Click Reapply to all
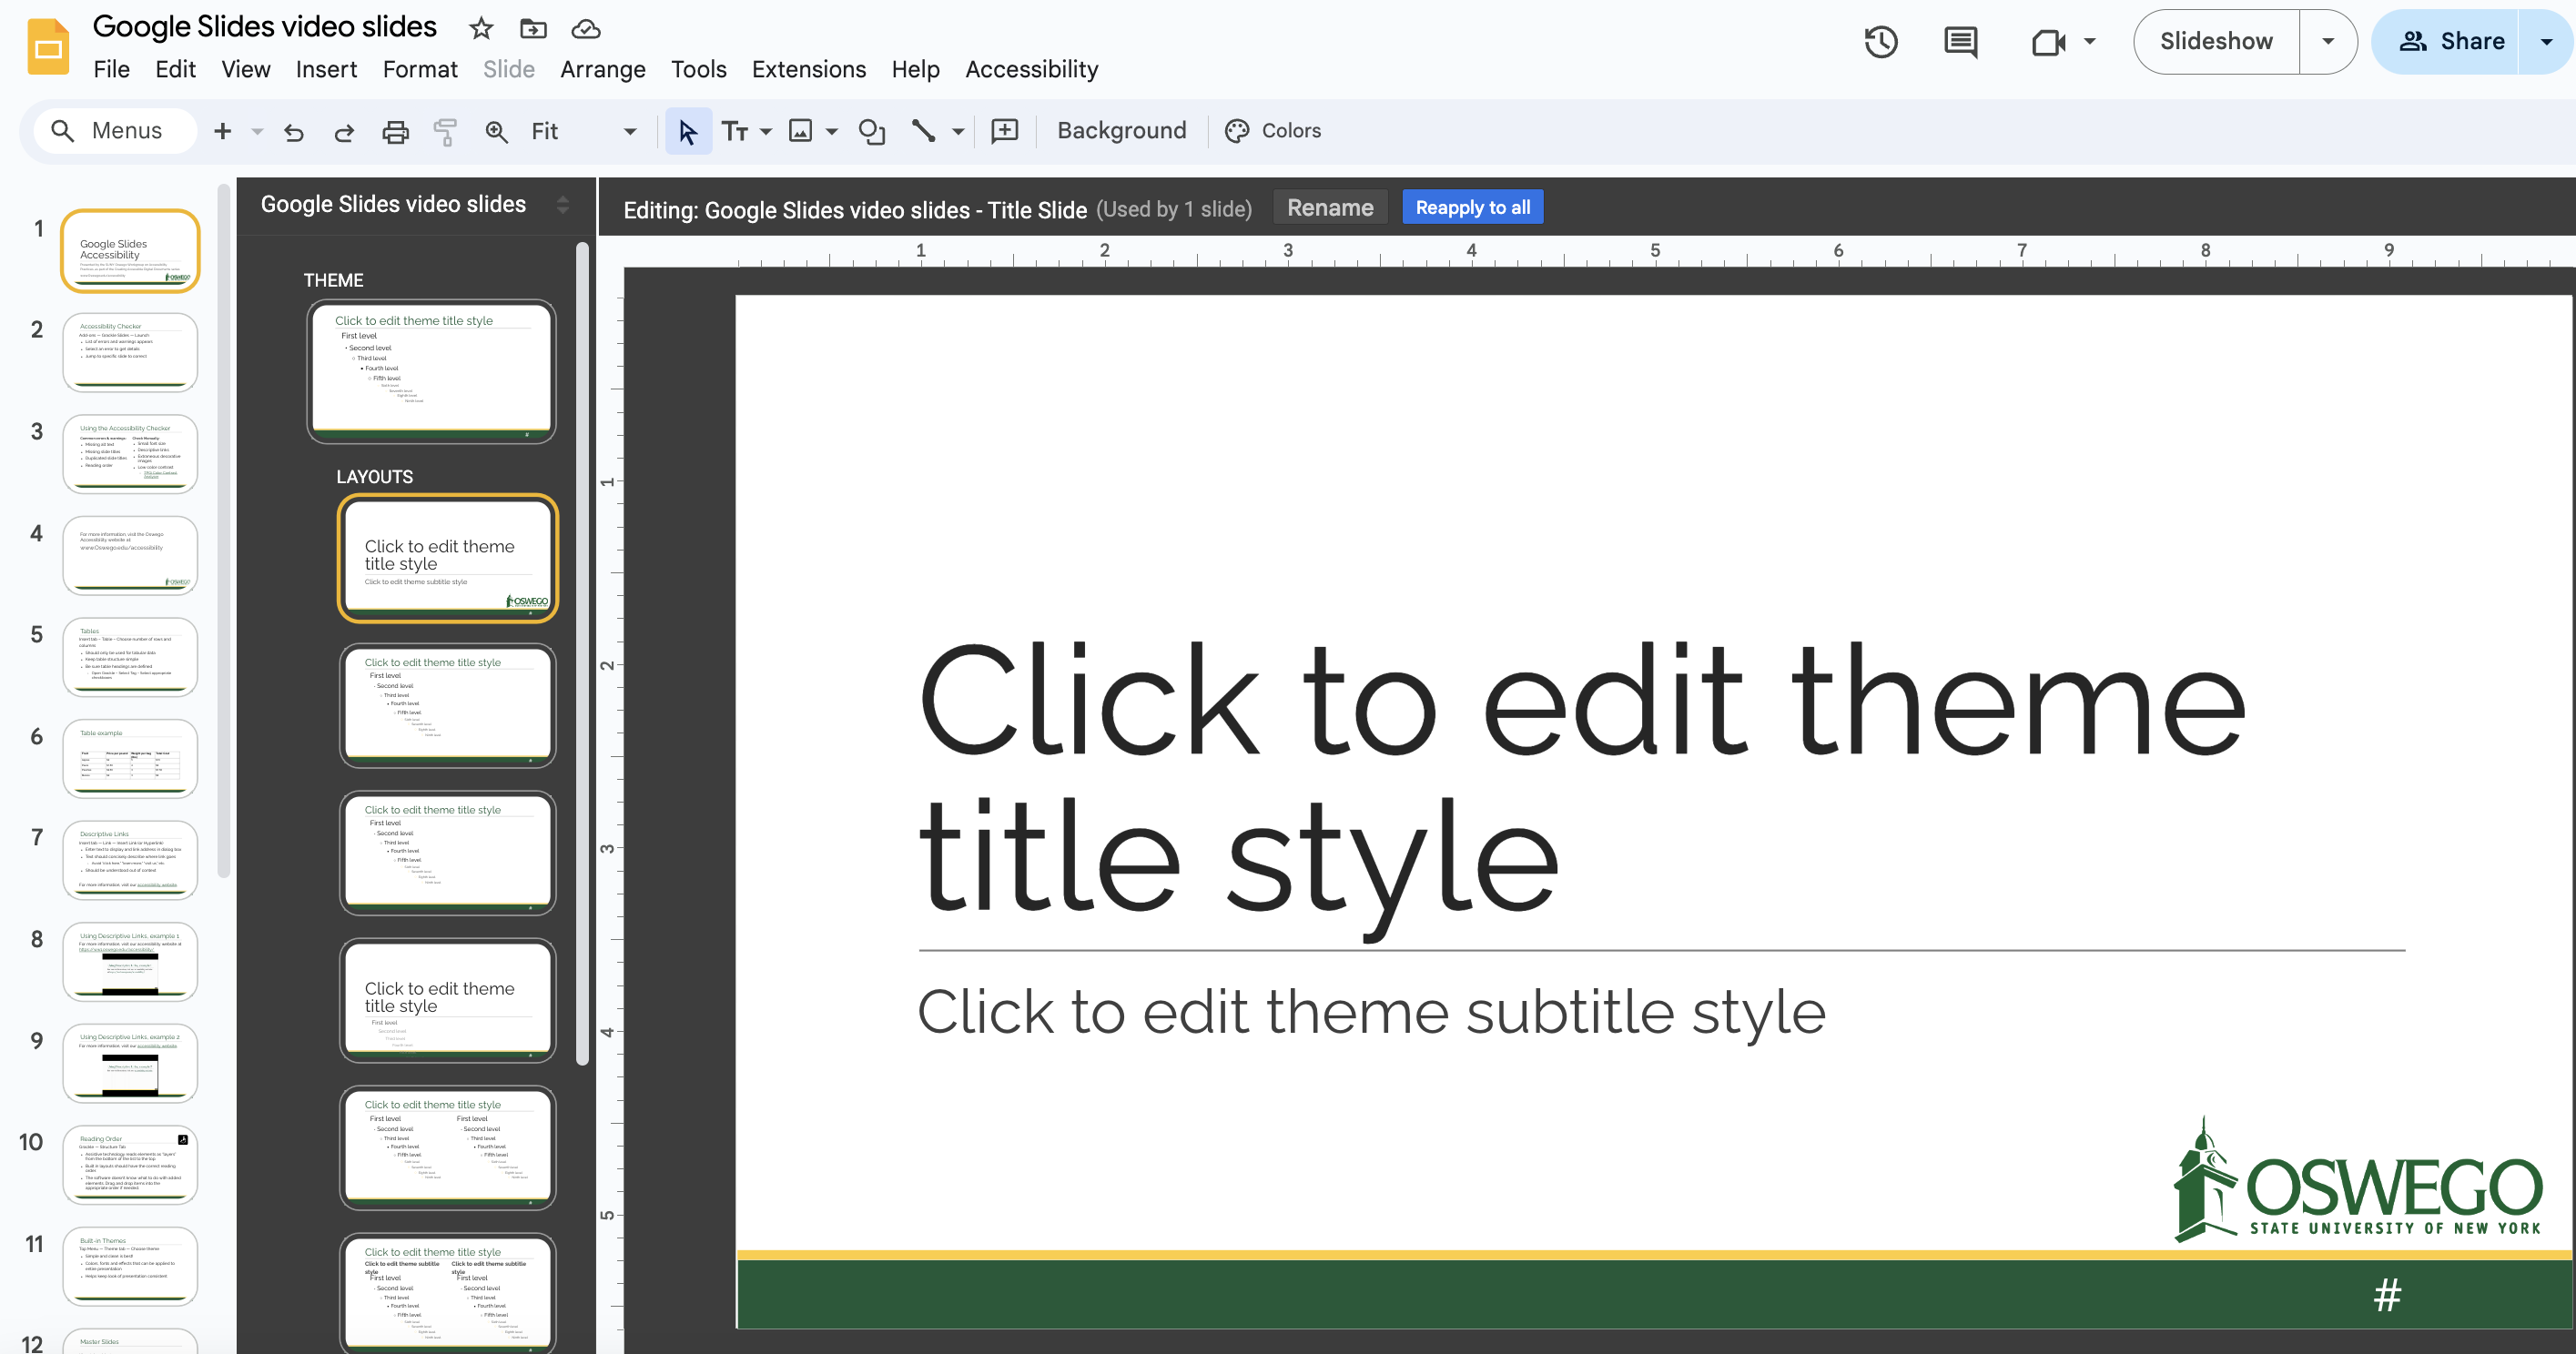The image size is (2576, 1354). tap(1472, 208)
